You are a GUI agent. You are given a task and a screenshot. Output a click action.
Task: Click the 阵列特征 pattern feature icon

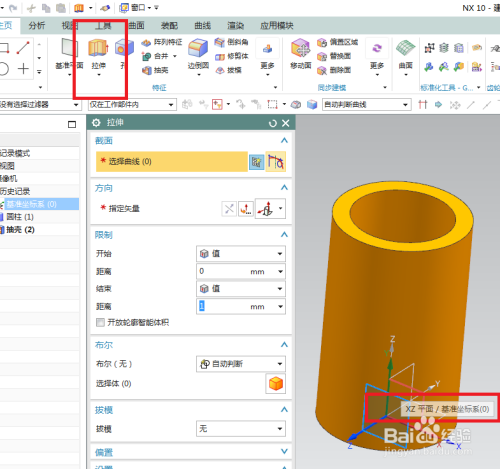146,42
